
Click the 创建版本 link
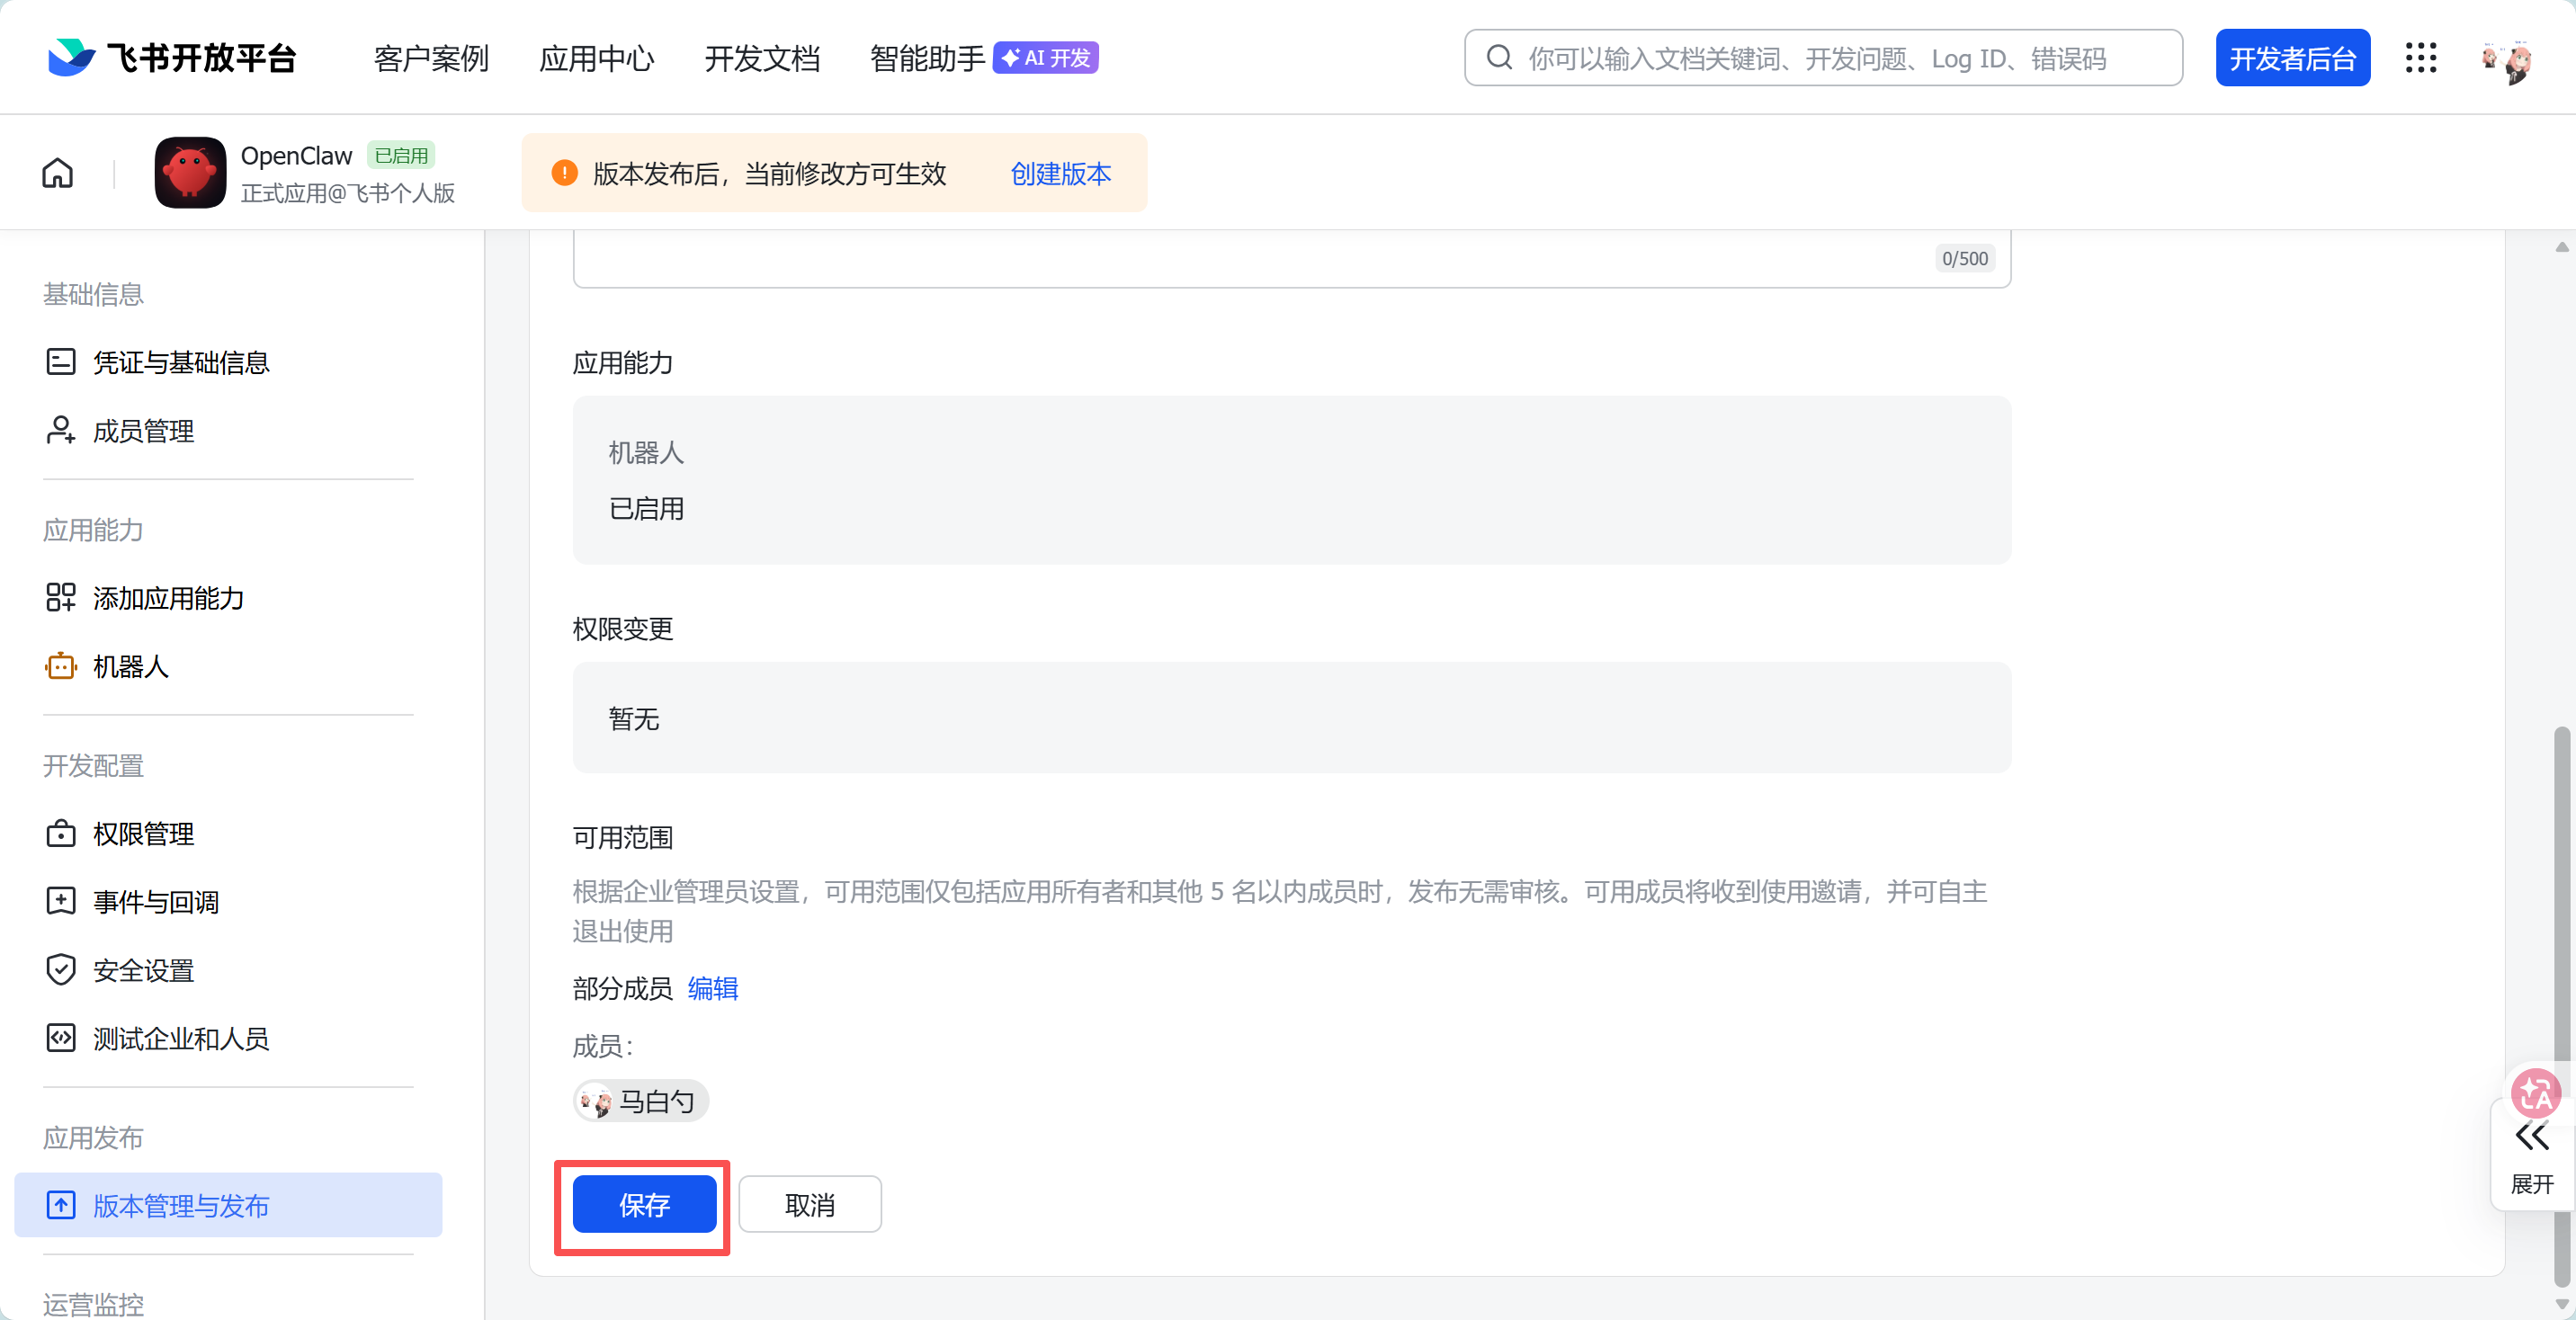coord(1060,174)
